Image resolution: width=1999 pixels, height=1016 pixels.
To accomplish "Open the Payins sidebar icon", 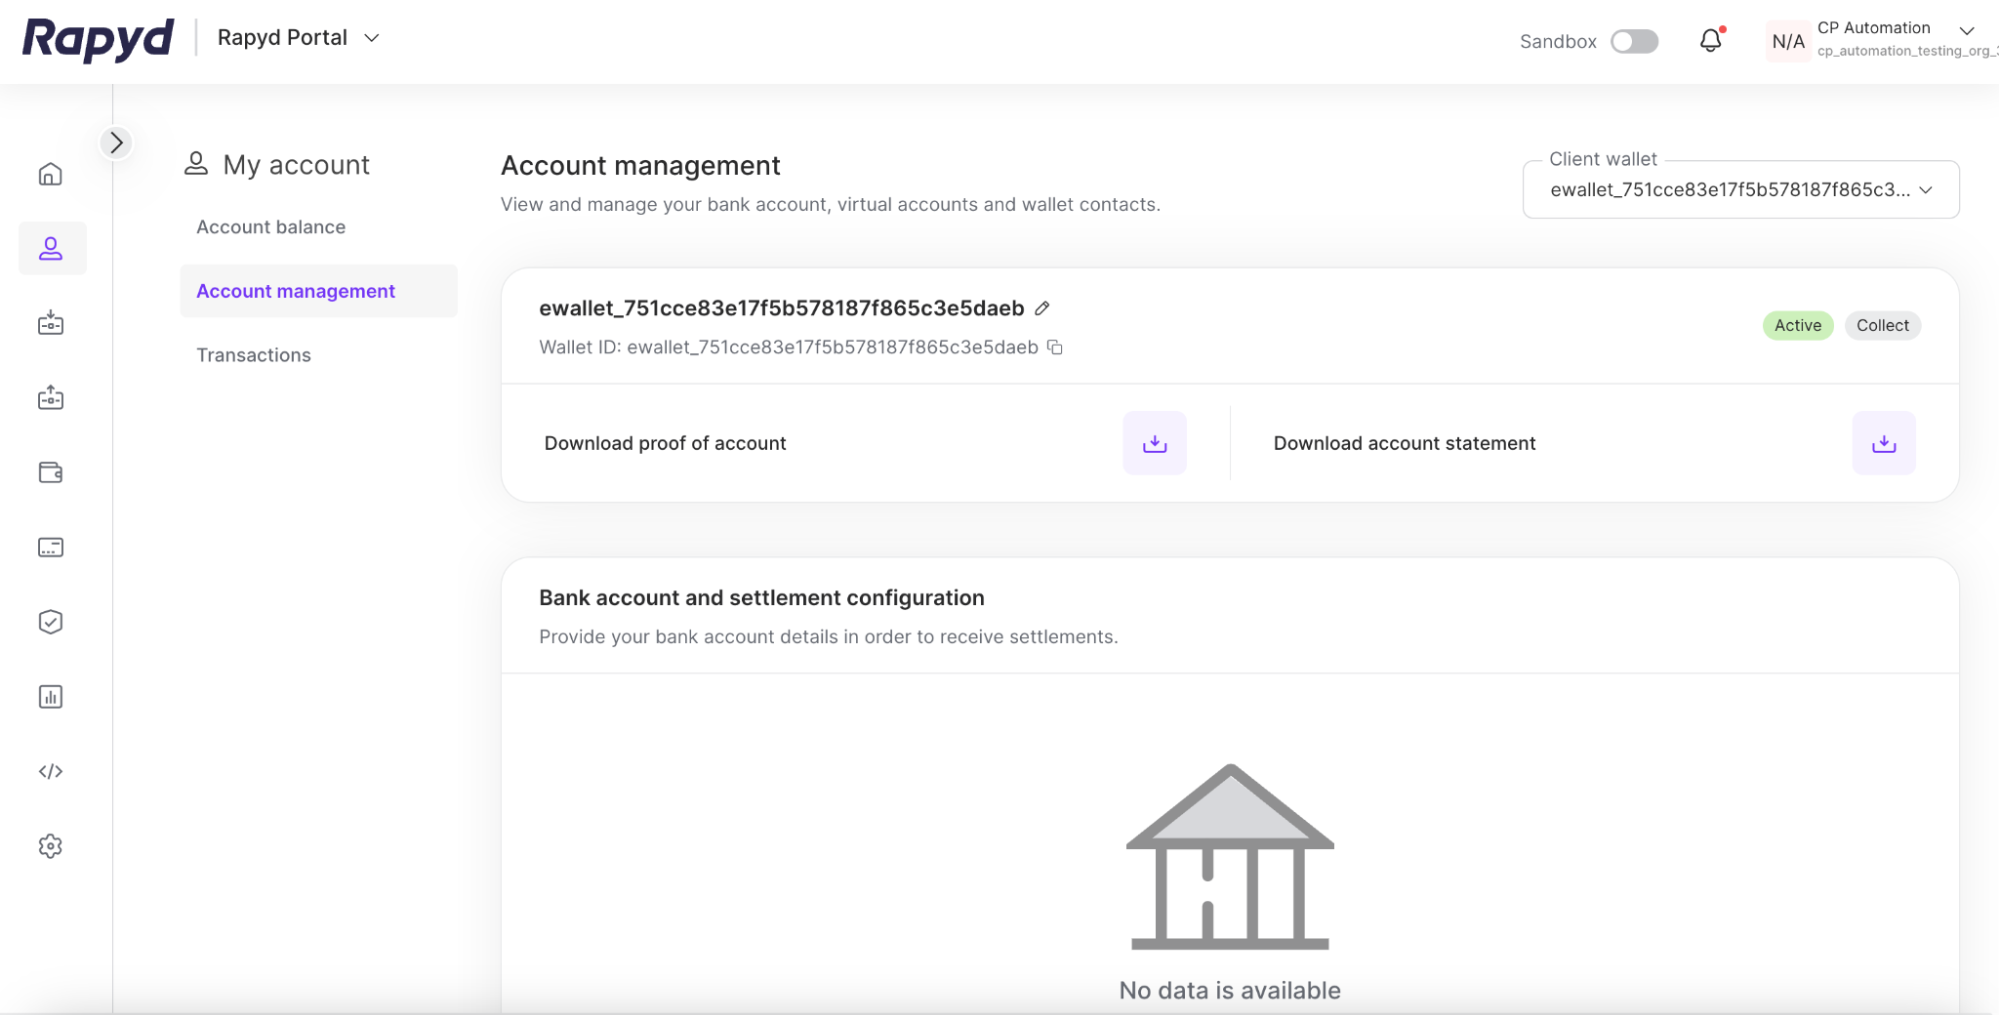I will point(50,323).
